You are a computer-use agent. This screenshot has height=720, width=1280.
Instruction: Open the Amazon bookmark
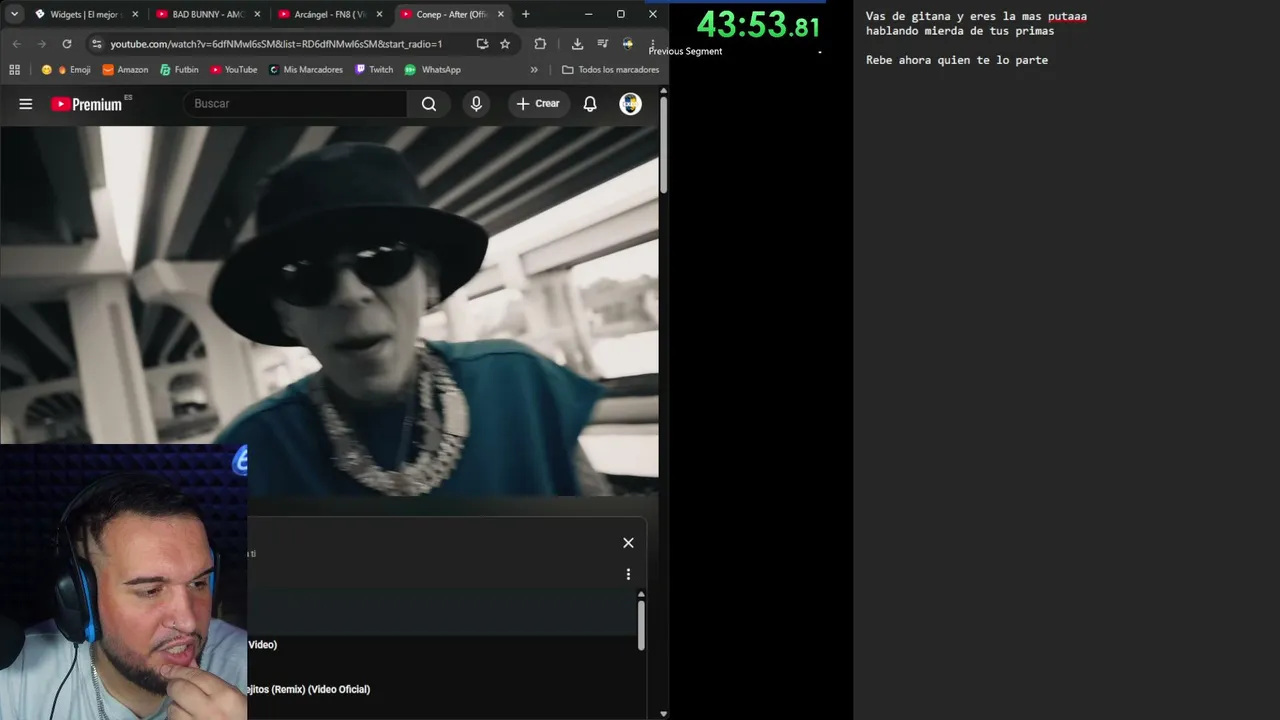pos(125,70)
